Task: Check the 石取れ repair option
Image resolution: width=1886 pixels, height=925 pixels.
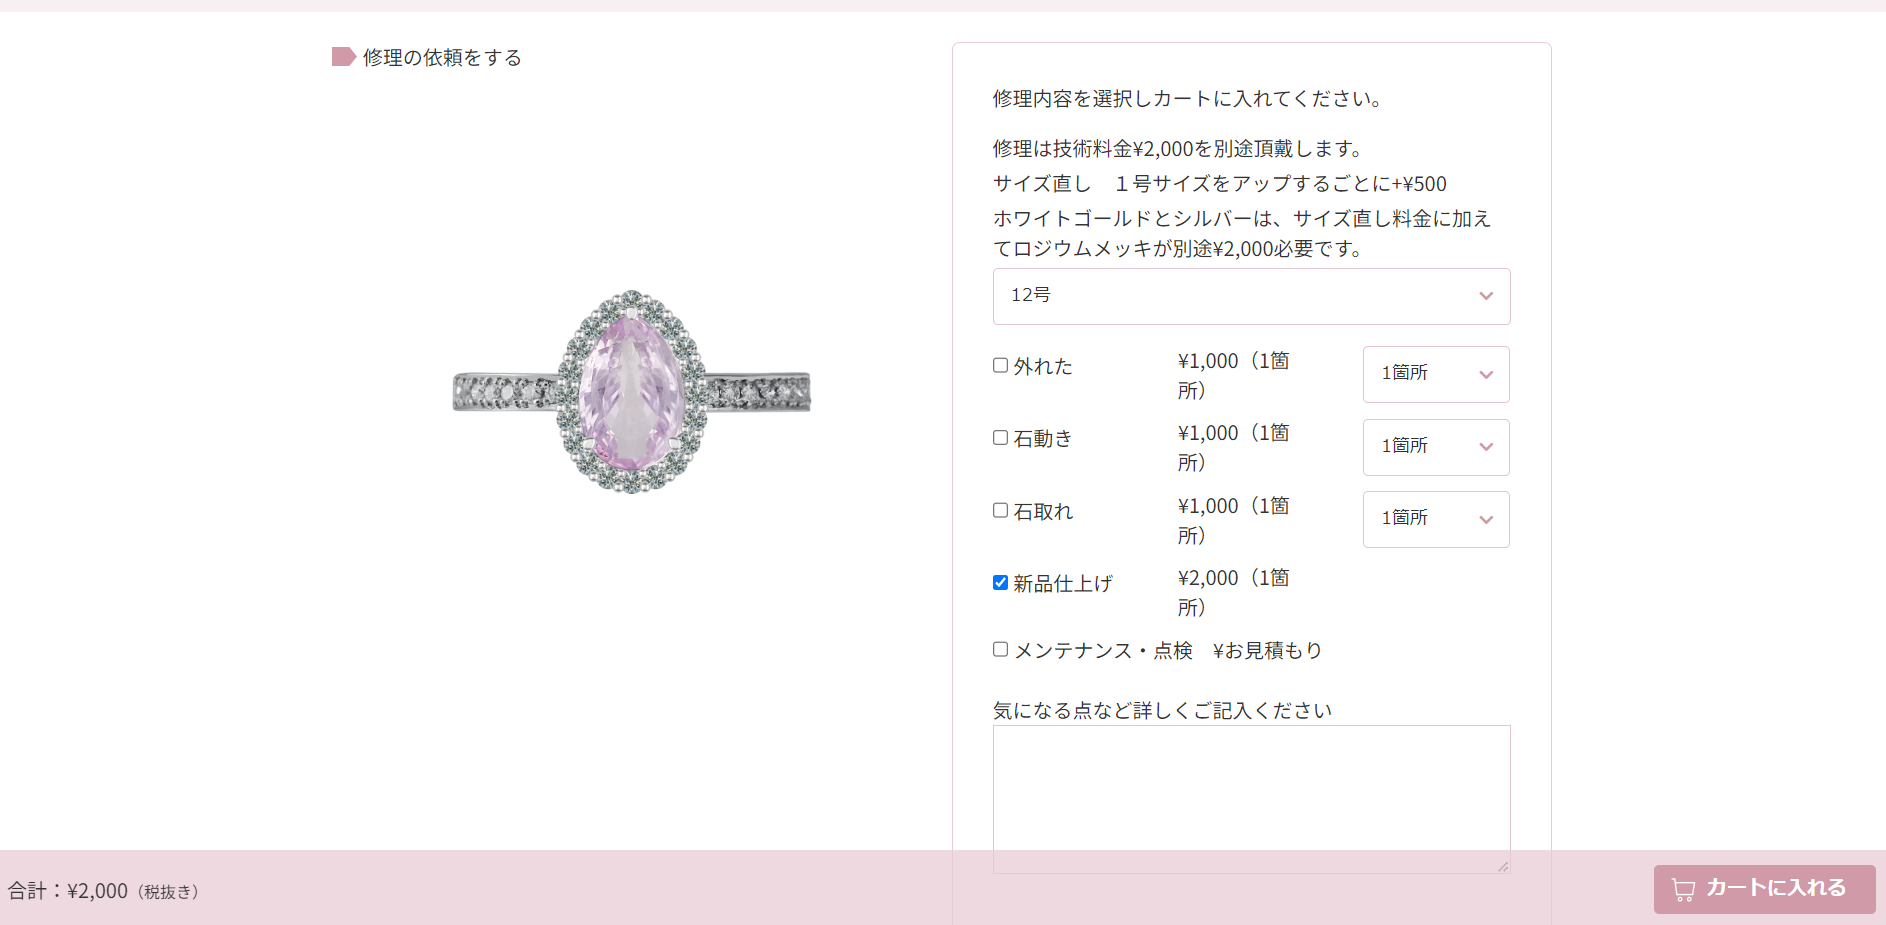Action: (1000, 510)
